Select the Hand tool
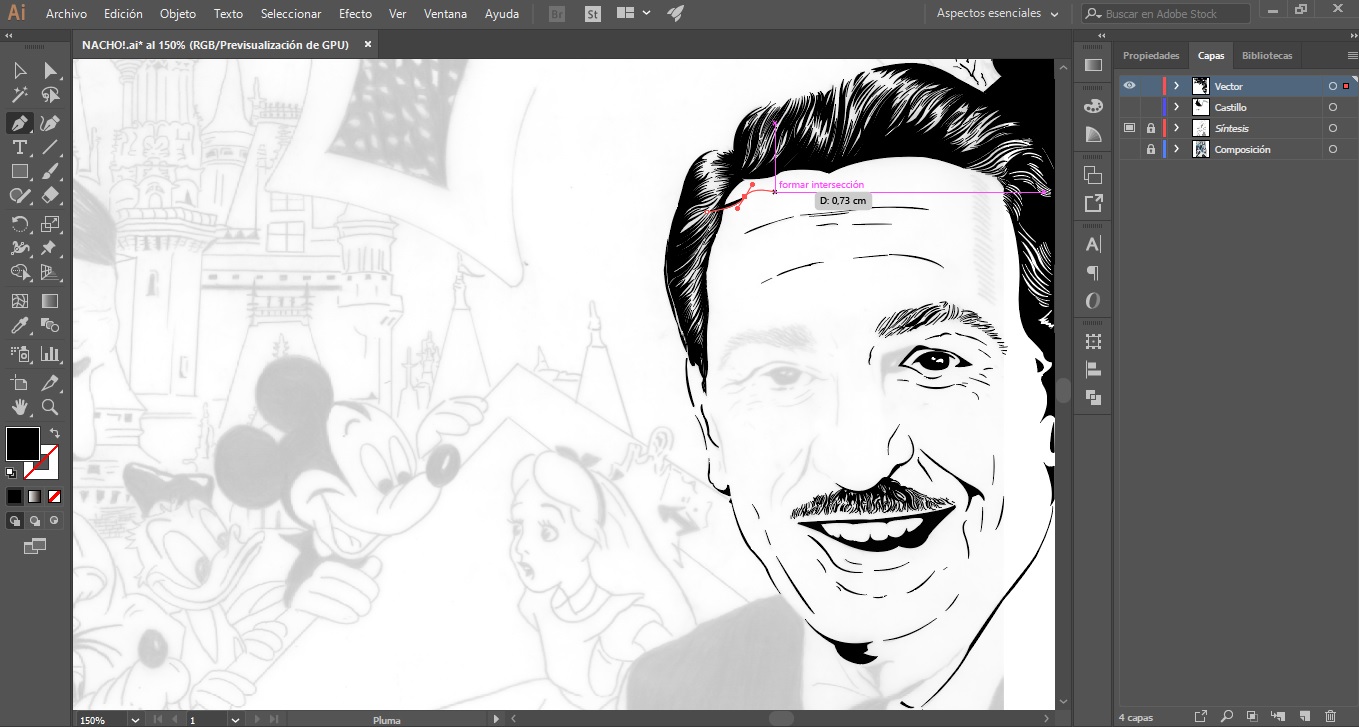 click(x=19, y=407)
